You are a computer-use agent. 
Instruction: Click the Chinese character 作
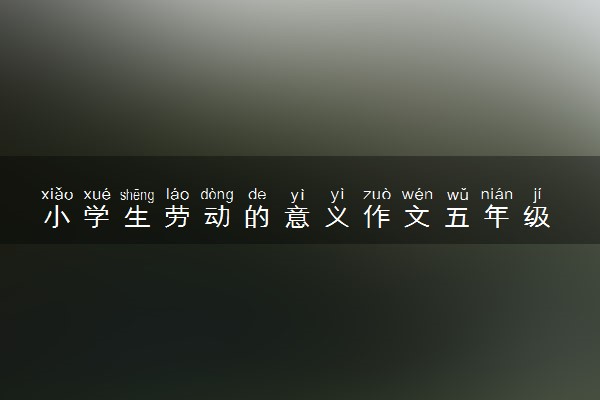[x=377, y=217]
